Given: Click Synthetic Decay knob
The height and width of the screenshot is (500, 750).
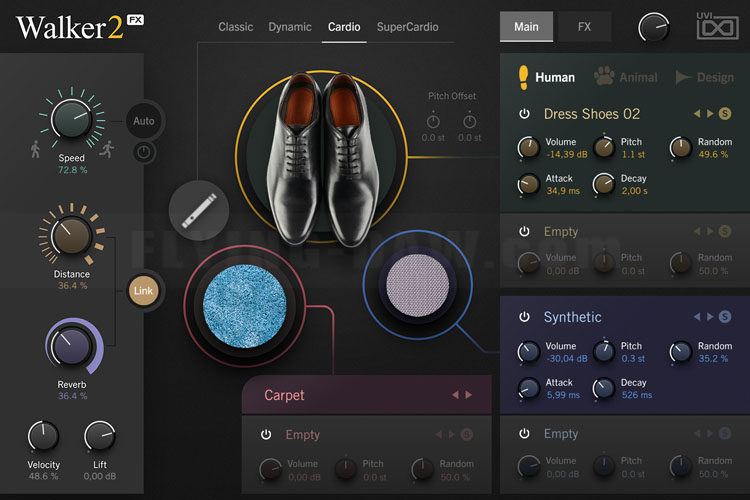Looking at the screenshot, I should (x=604, y=389).
